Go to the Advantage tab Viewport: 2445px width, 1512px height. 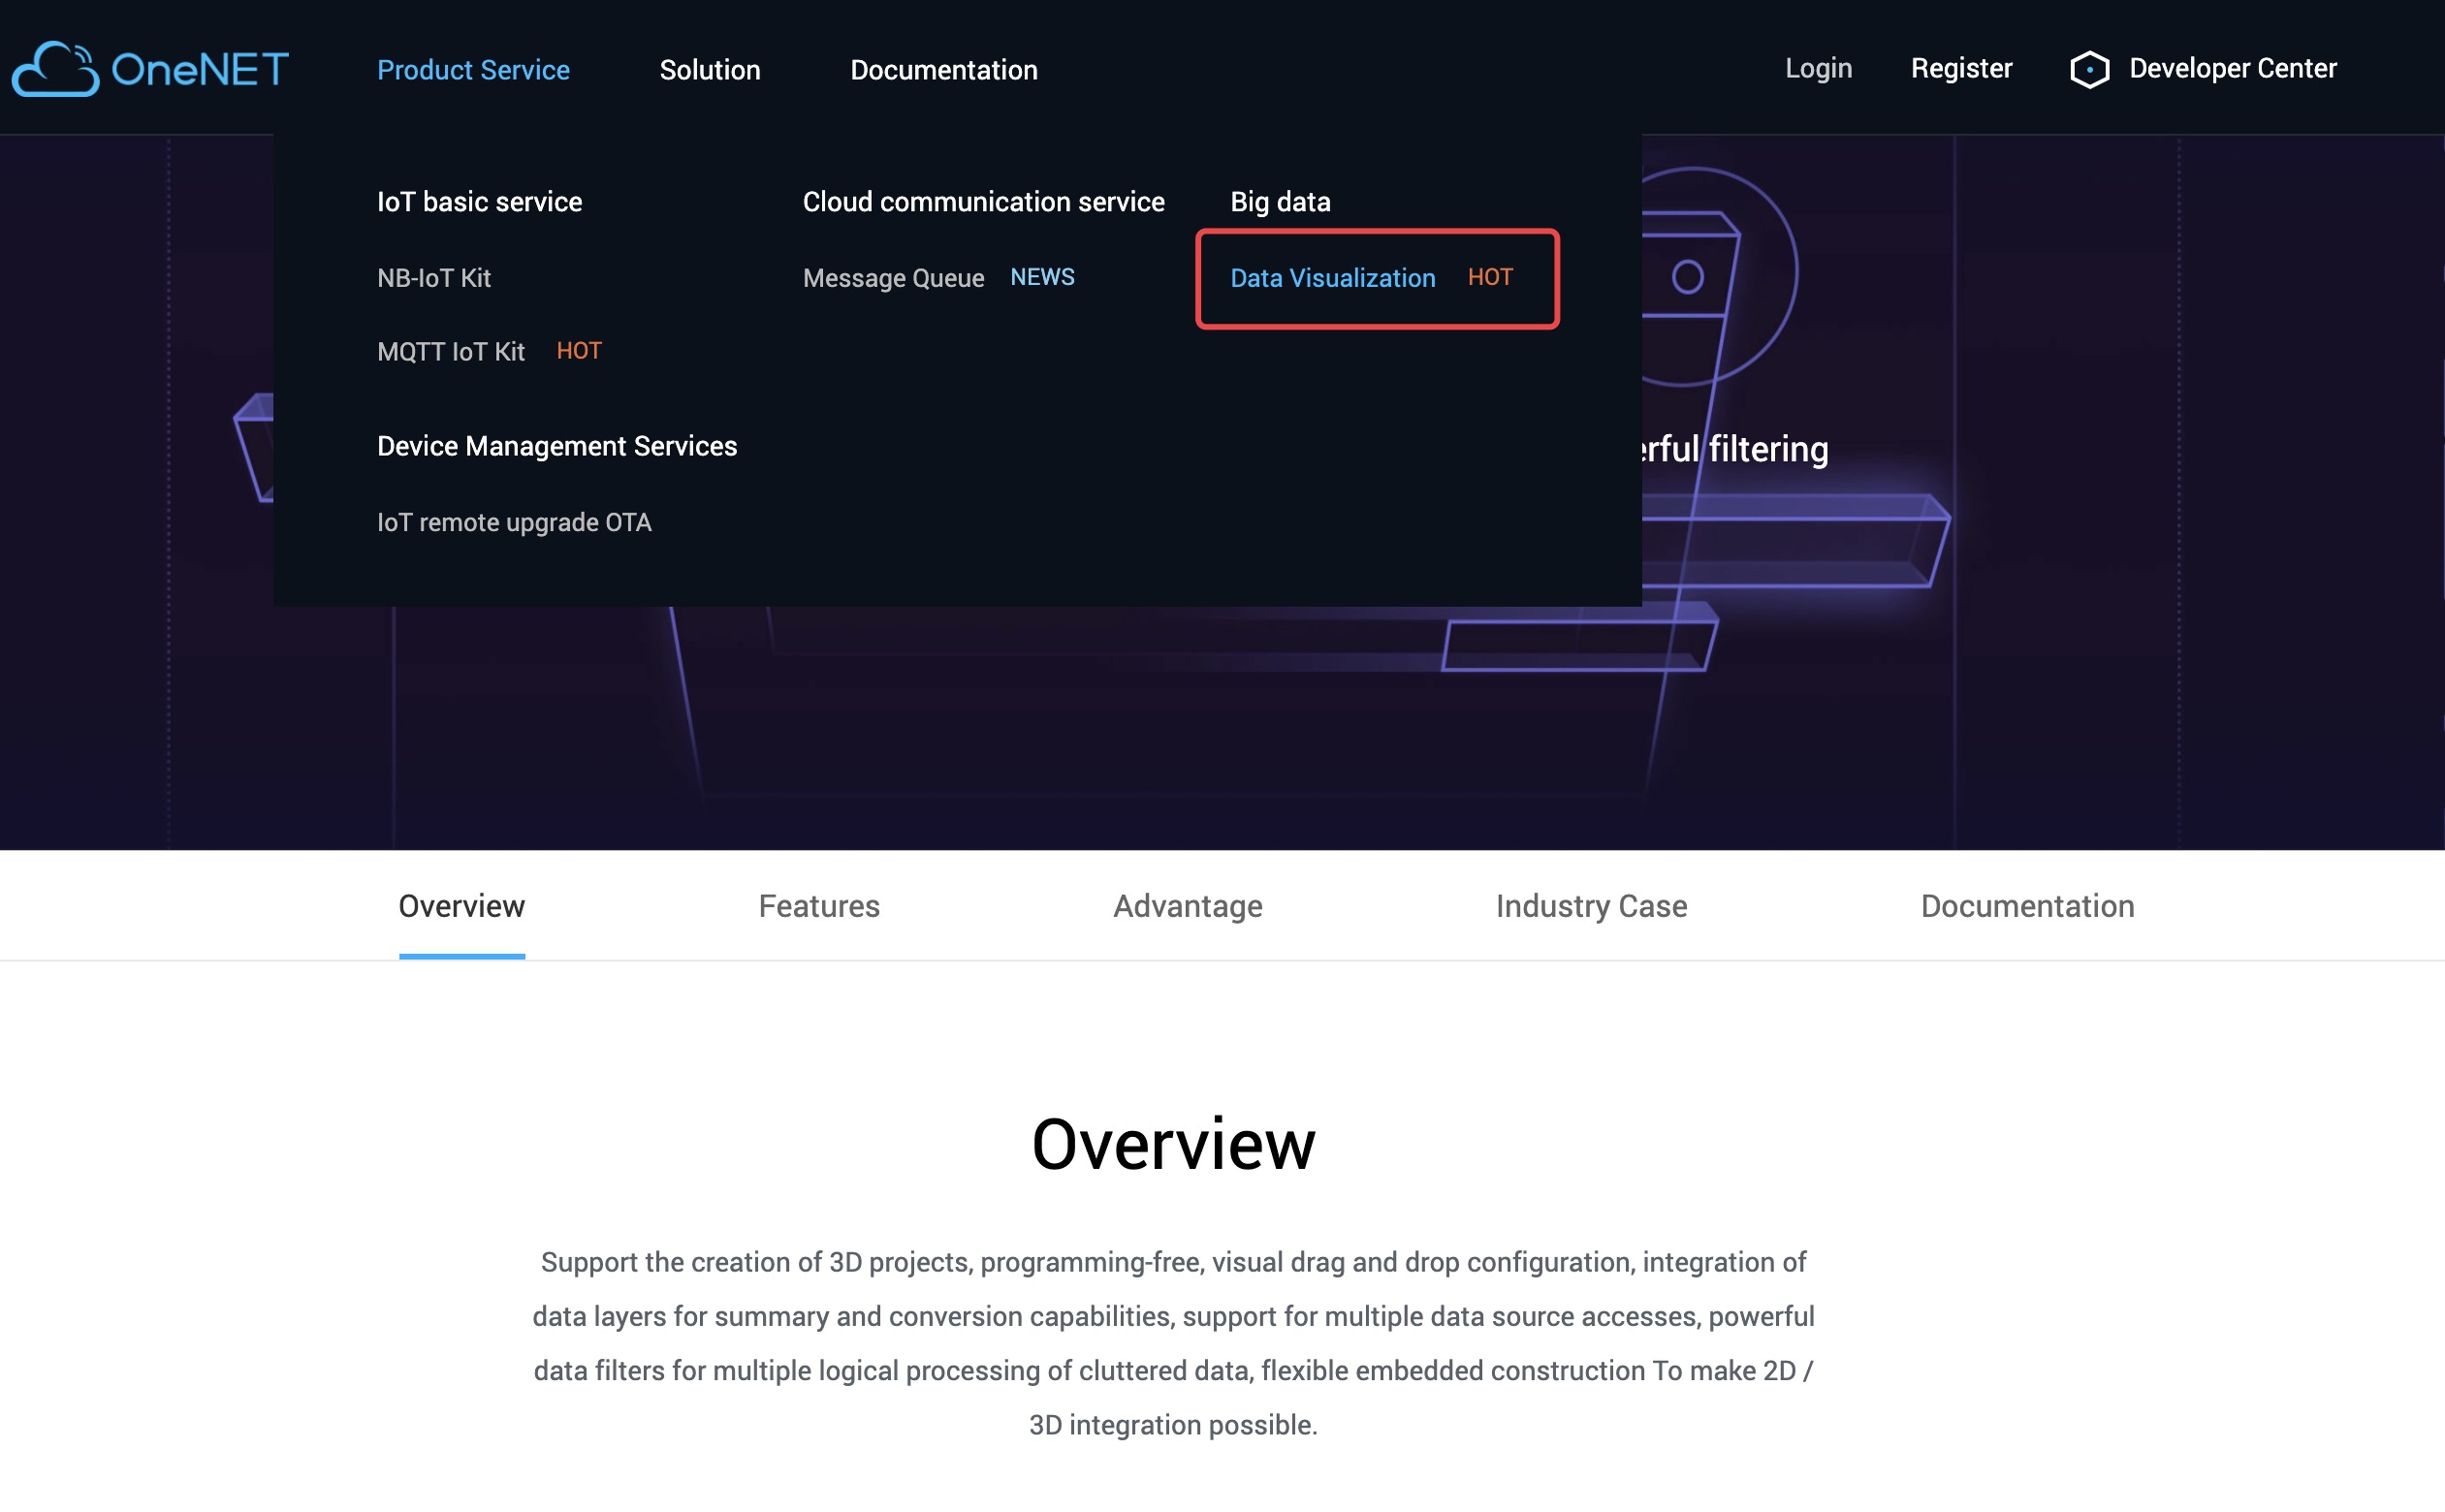pos(1187,905)
